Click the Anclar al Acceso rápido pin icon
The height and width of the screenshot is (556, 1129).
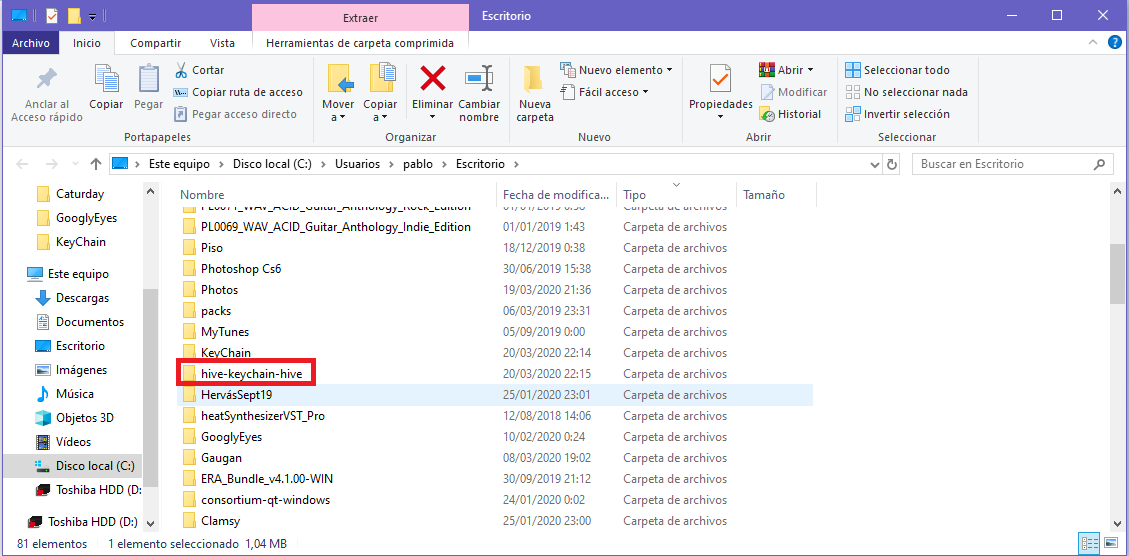(47, 79)
